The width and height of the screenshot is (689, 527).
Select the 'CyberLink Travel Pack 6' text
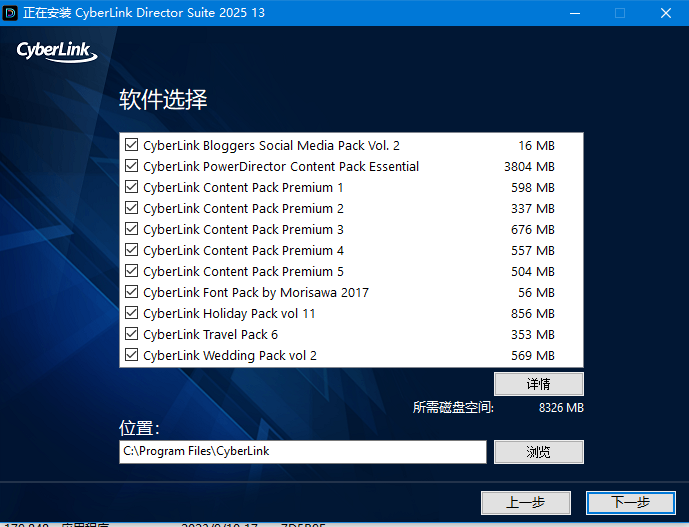click(210, 334)
